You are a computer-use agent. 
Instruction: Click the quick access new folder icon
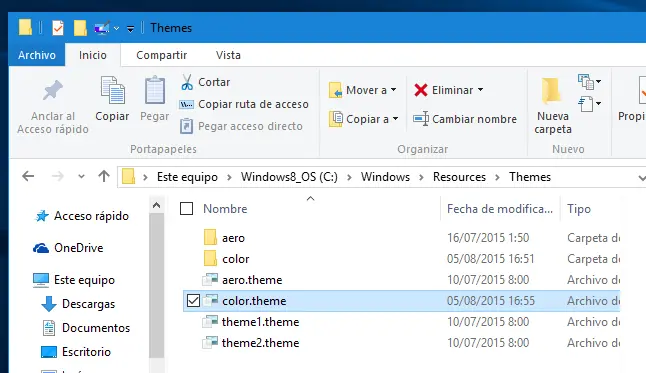(x=80, y=28)
